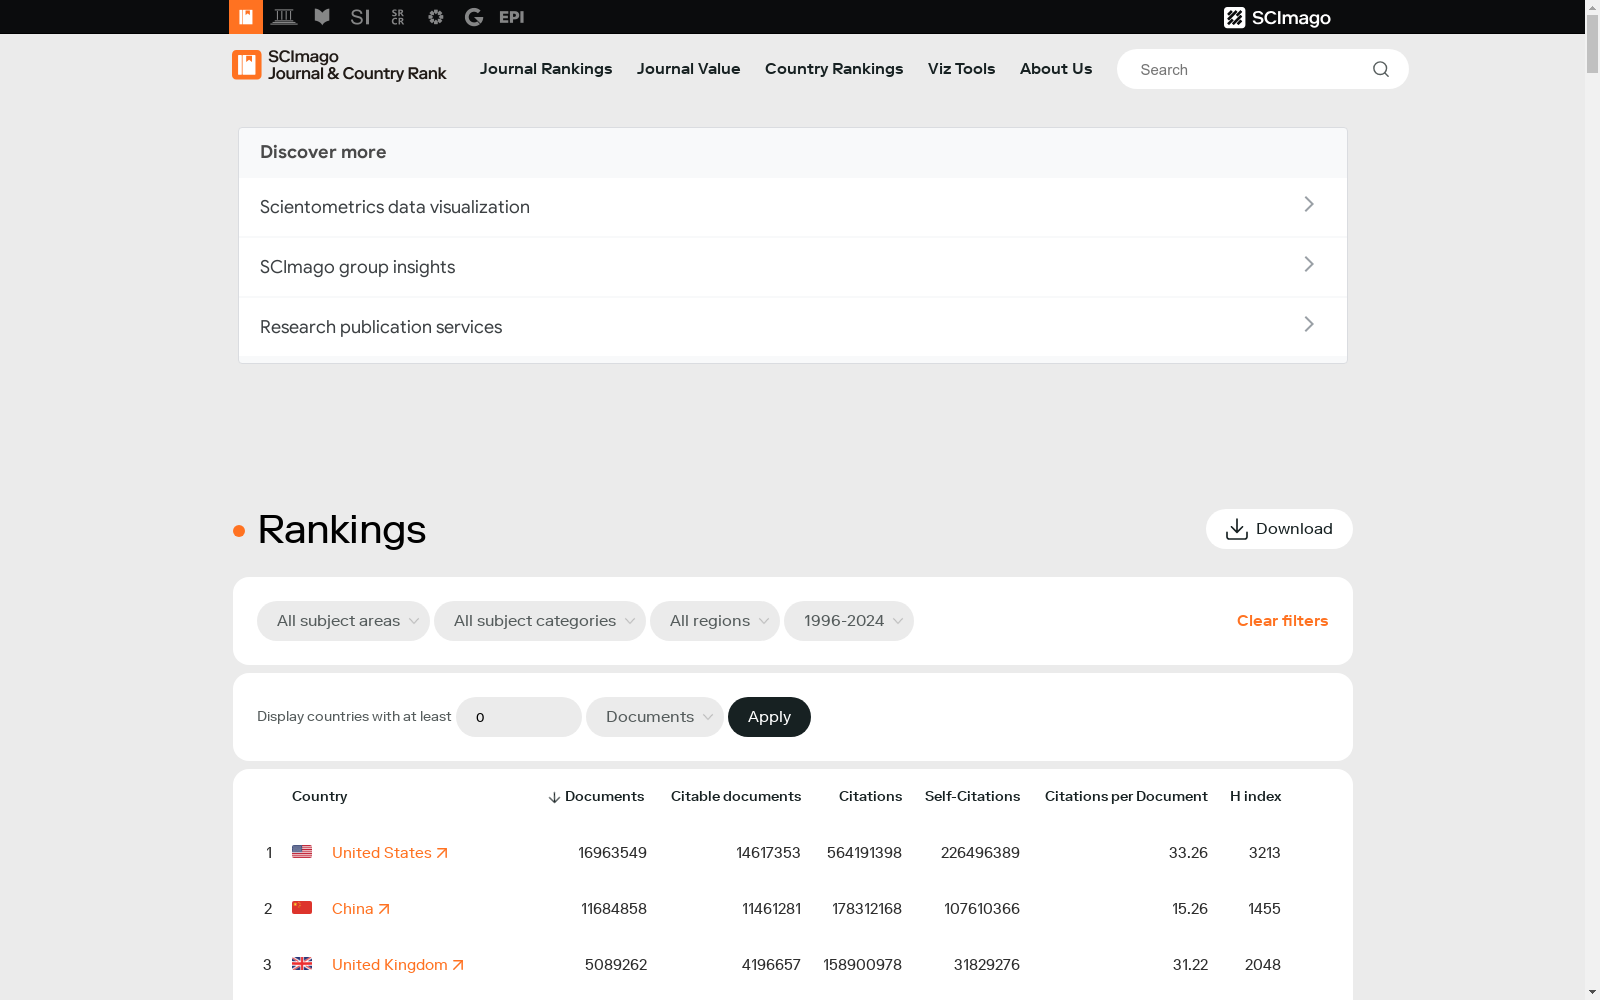The height and width of the screenshot is (1000, 1600).
Task: Click United States documents value 16963549
Action: tap(612, 853)
